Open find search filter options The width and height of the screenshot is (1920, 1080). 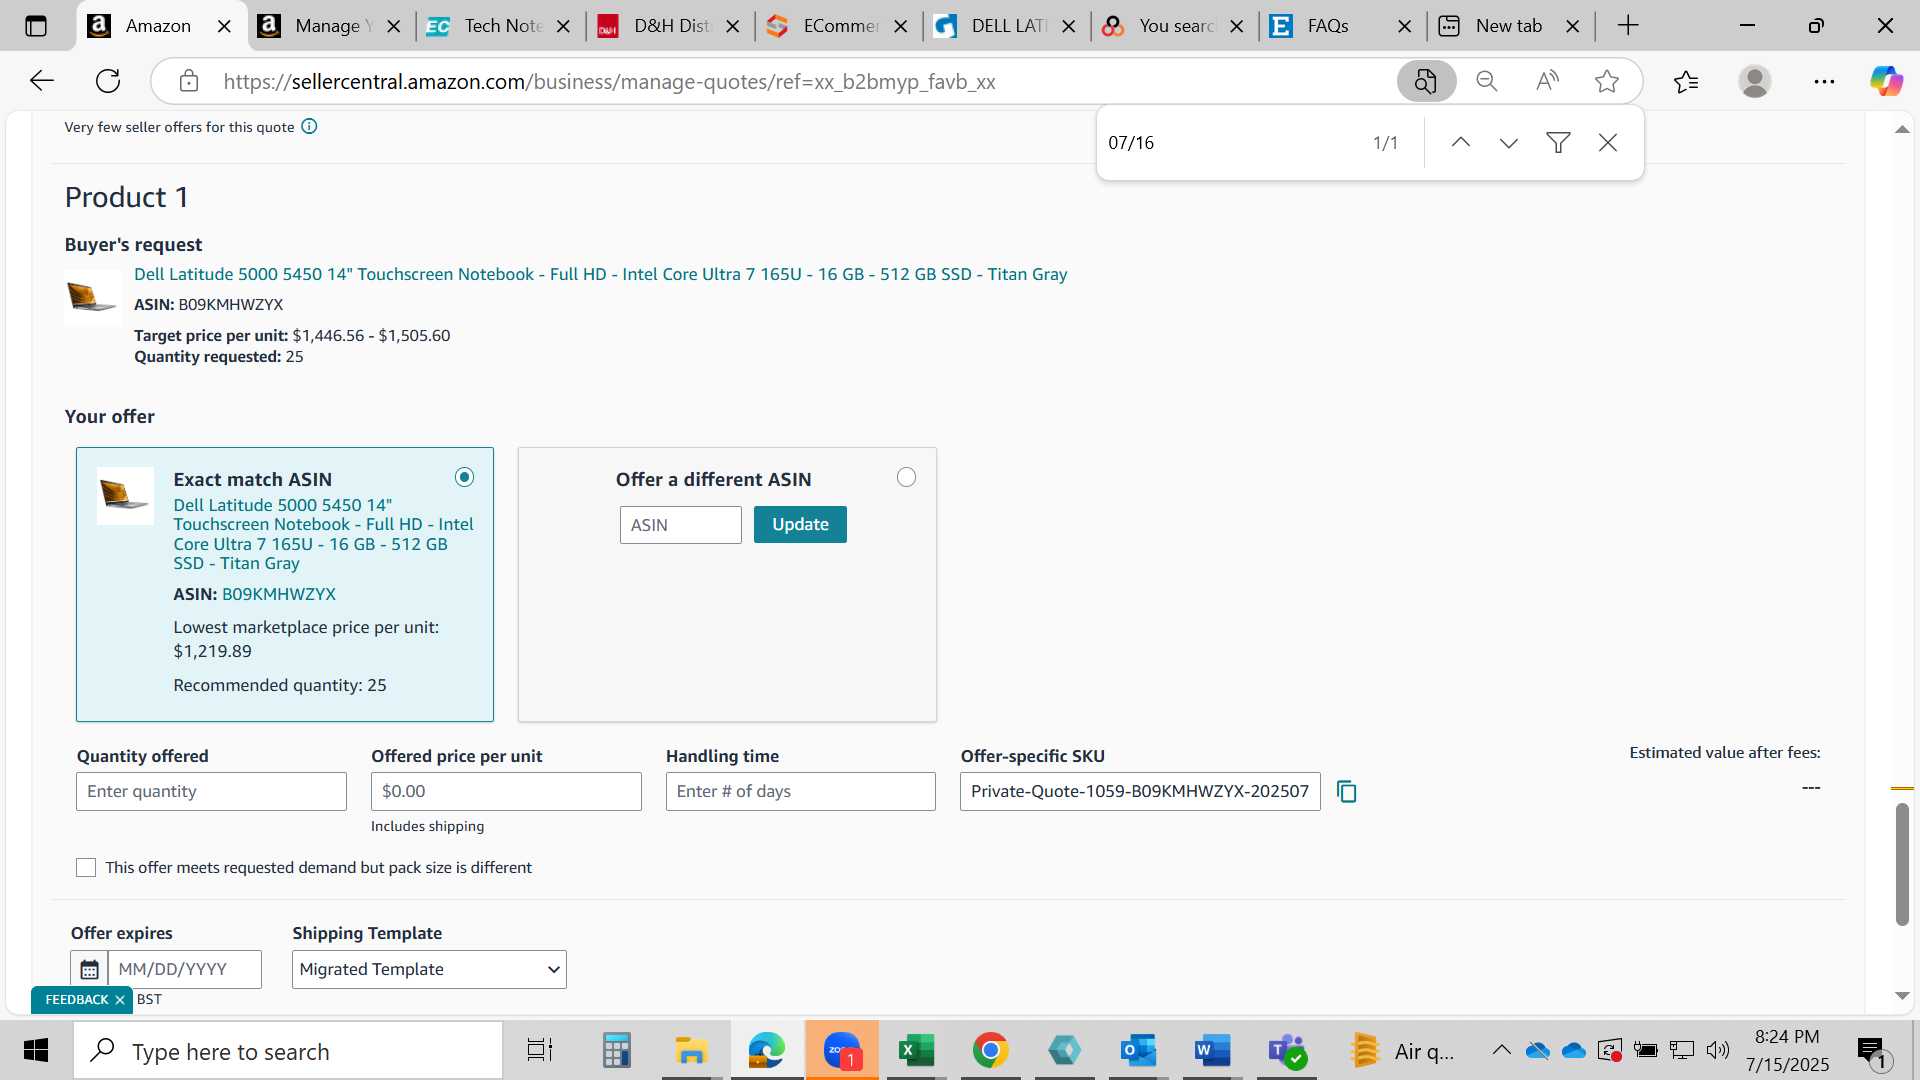click(x=1558, y=143)
